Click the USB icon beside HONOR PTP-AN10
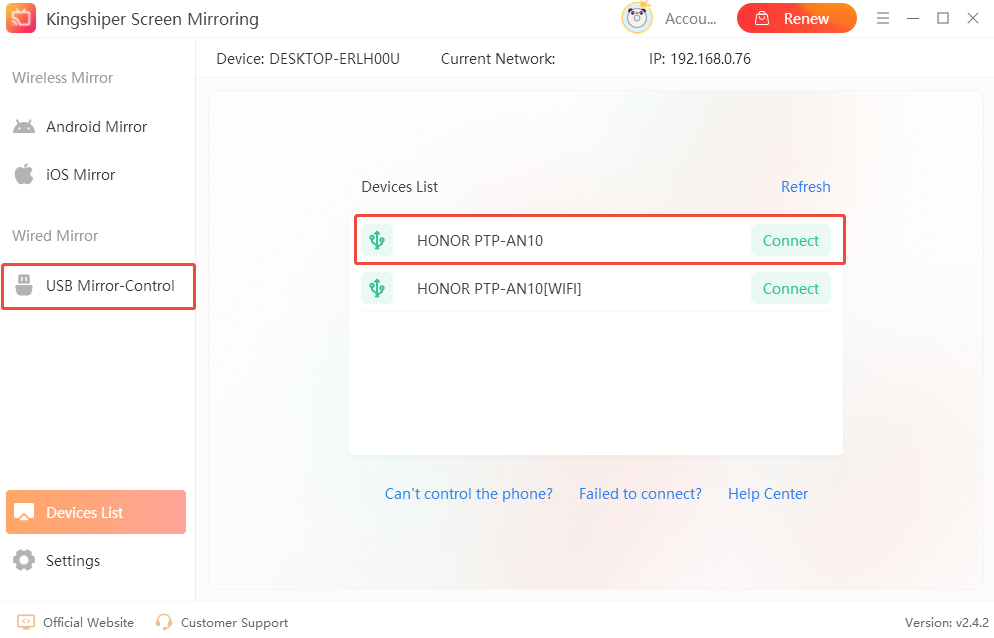The height and width of the screenshot is (638, 994). [377, 240]
